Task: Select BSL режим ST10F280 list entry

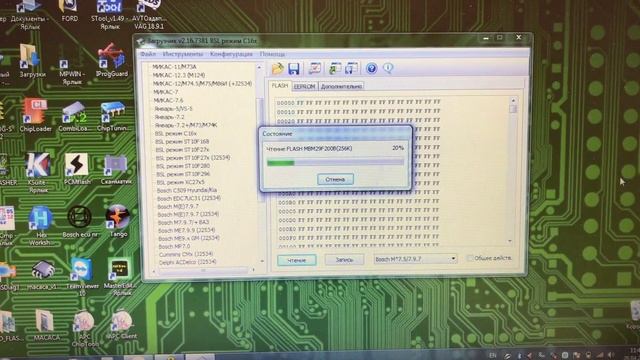Action: click(x=183, y=166)
